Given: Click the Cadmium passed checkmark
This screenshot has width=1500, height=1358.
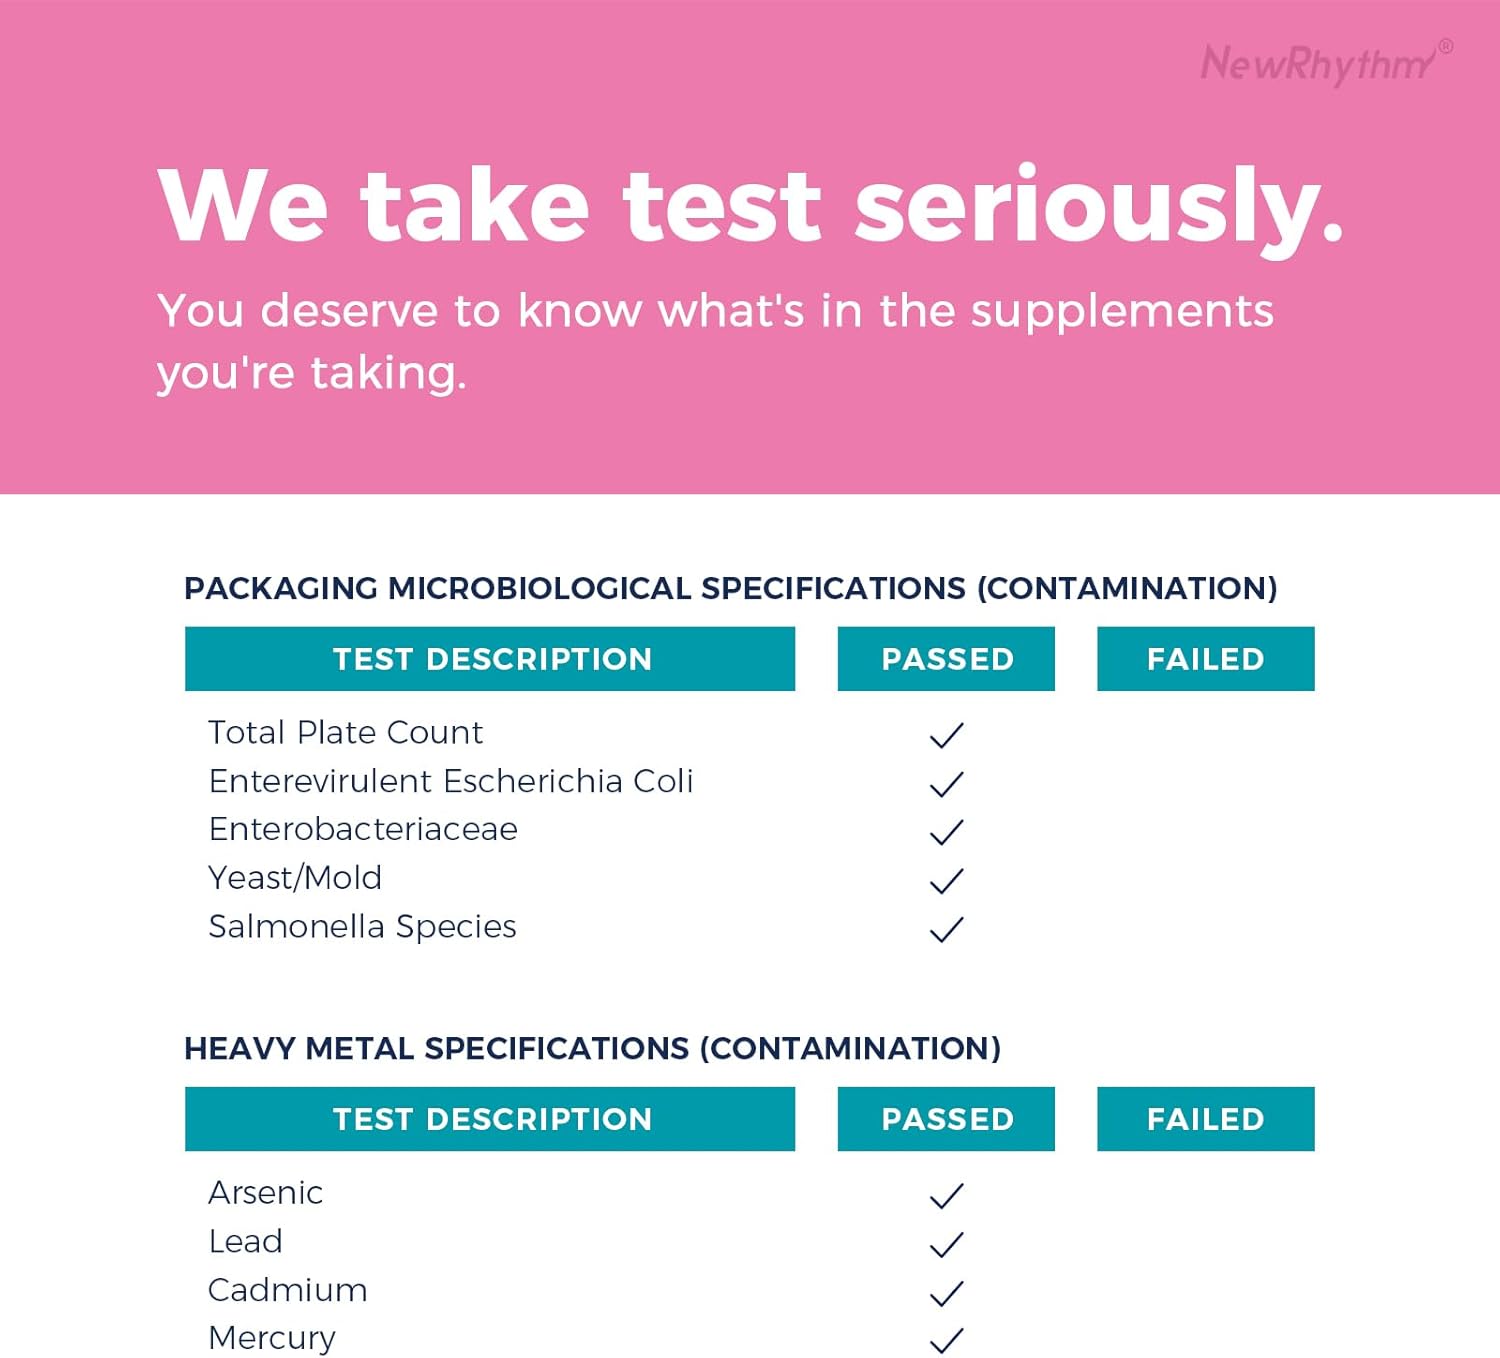Looking at the screenshot, I should pos(946,1293).
